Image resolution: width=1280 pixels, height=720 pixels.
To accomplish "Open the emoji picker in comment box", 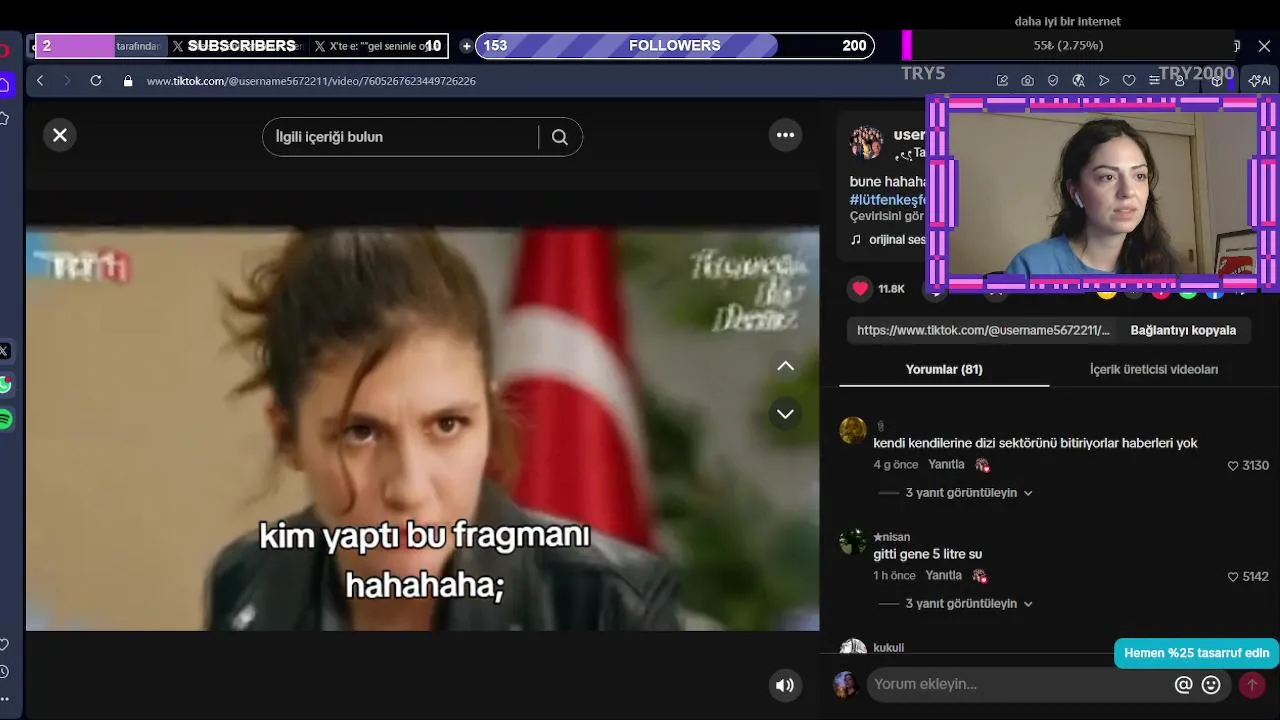I will pos(1211,685).
